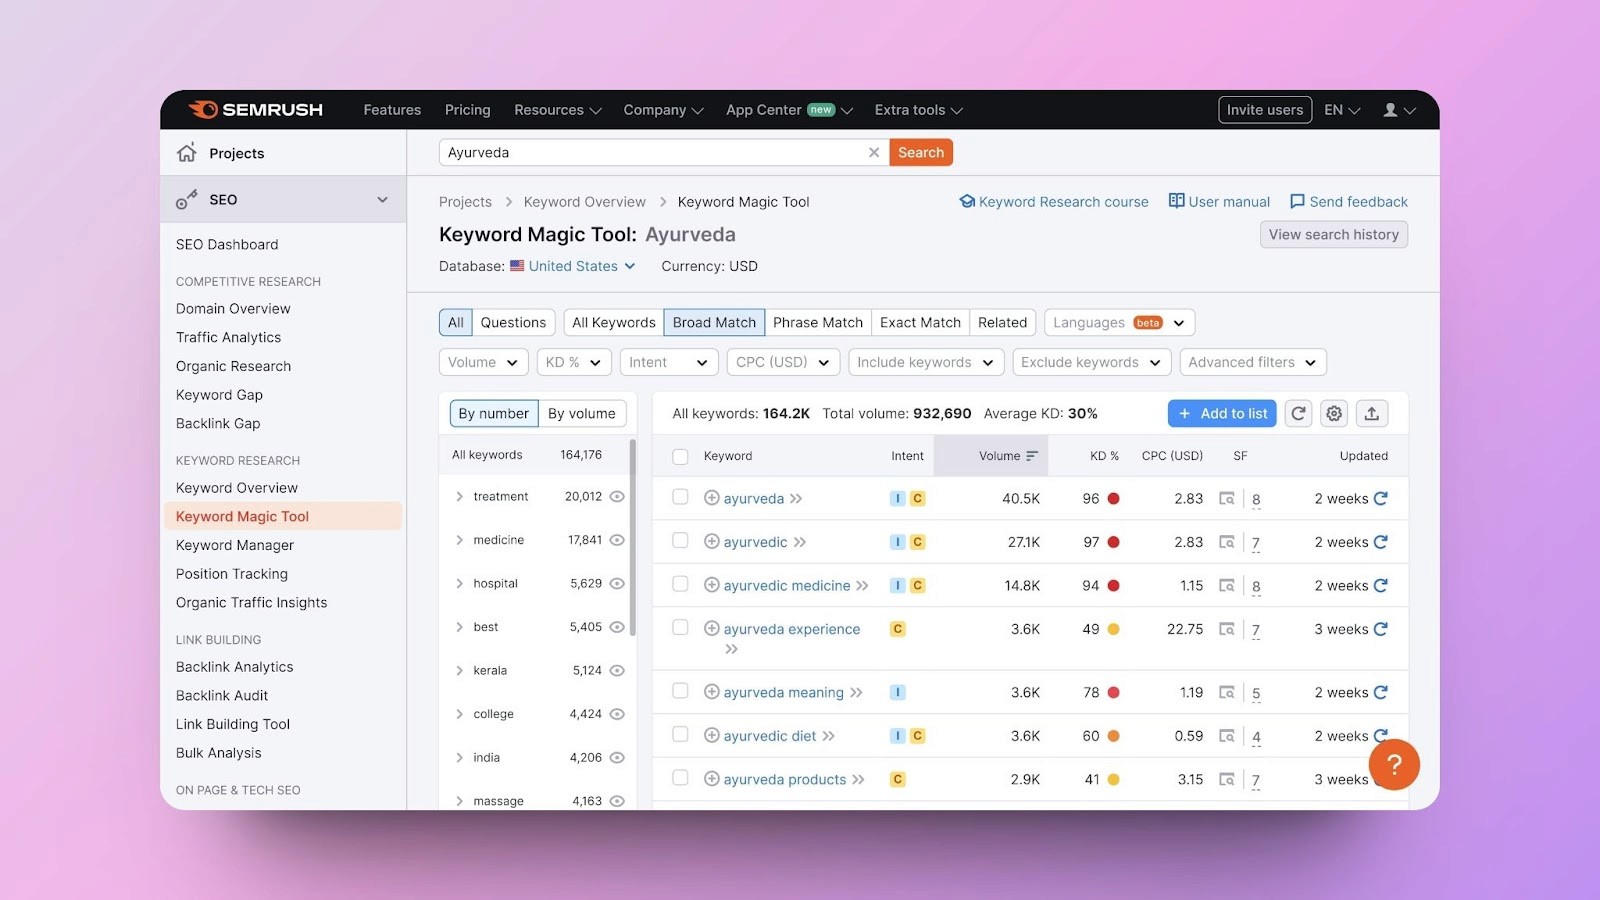
Task: Toggle eye icon for treatment group
Action: [x=617, y=496]
